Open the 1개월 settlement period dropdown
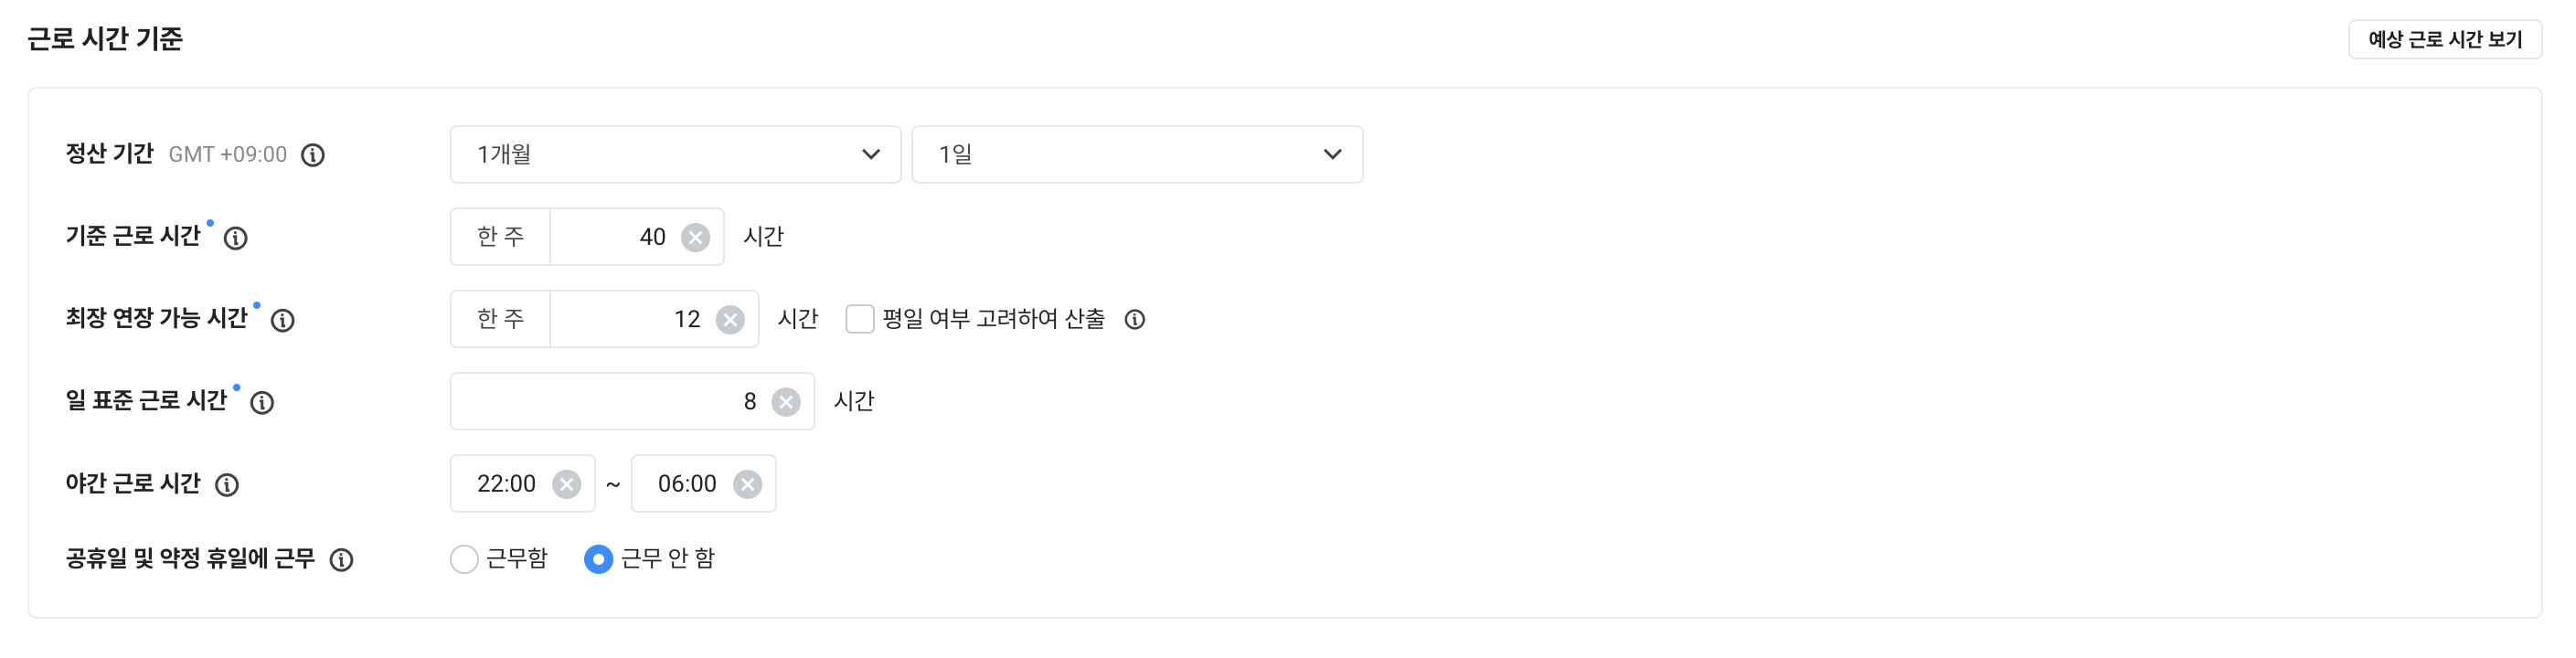Screen dimensions: 2576x658 675,155
